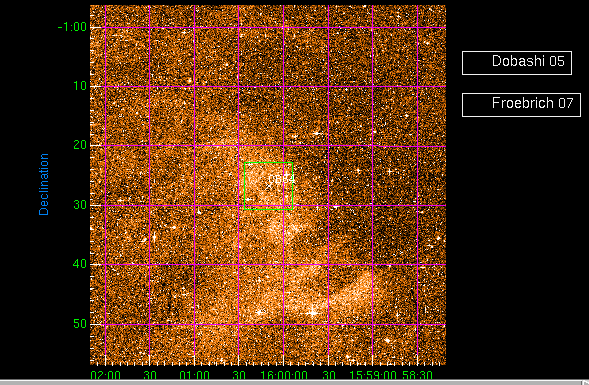Click the -1:00 declination tick label

(72, 27)
